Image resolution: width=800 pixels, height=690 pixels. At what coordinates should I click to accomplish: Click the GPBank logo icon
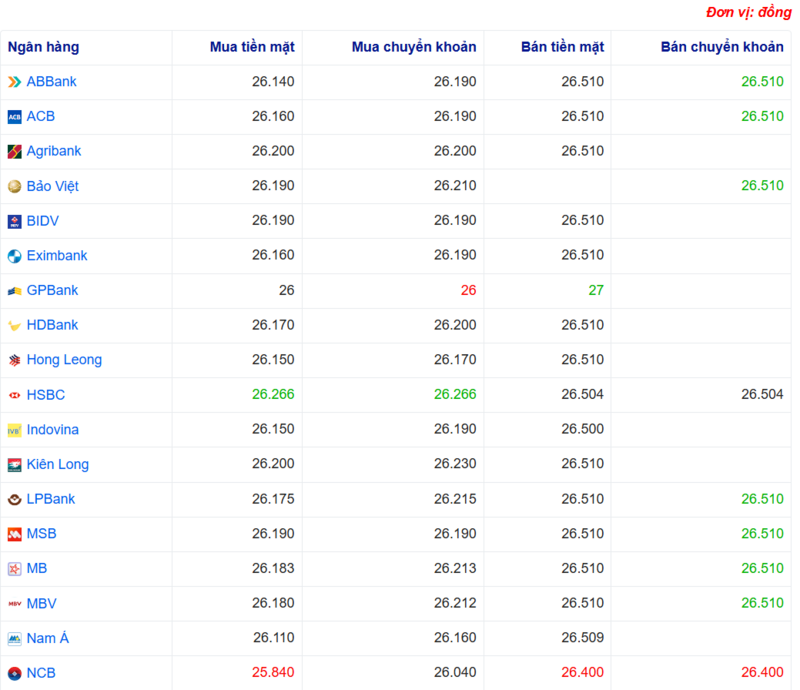[14, 290]
